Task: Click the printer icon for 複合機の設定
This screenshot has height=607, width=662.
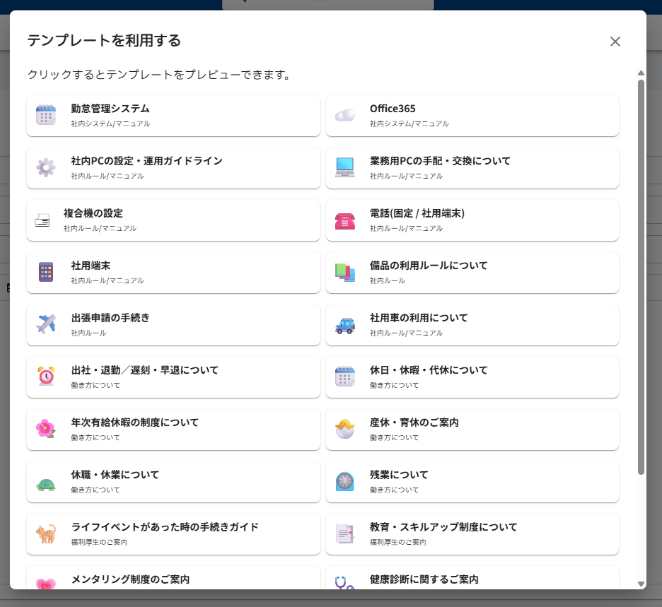Action: tap(43, 220)
